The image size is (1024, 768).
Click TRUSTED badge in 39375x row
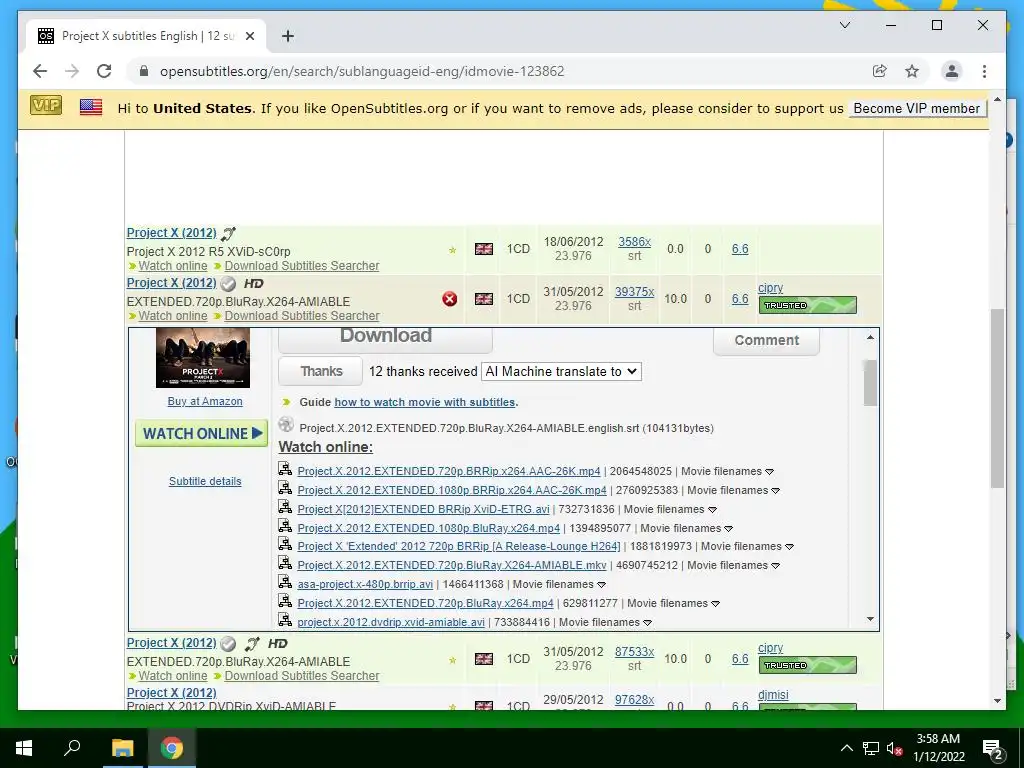(807, 305)
